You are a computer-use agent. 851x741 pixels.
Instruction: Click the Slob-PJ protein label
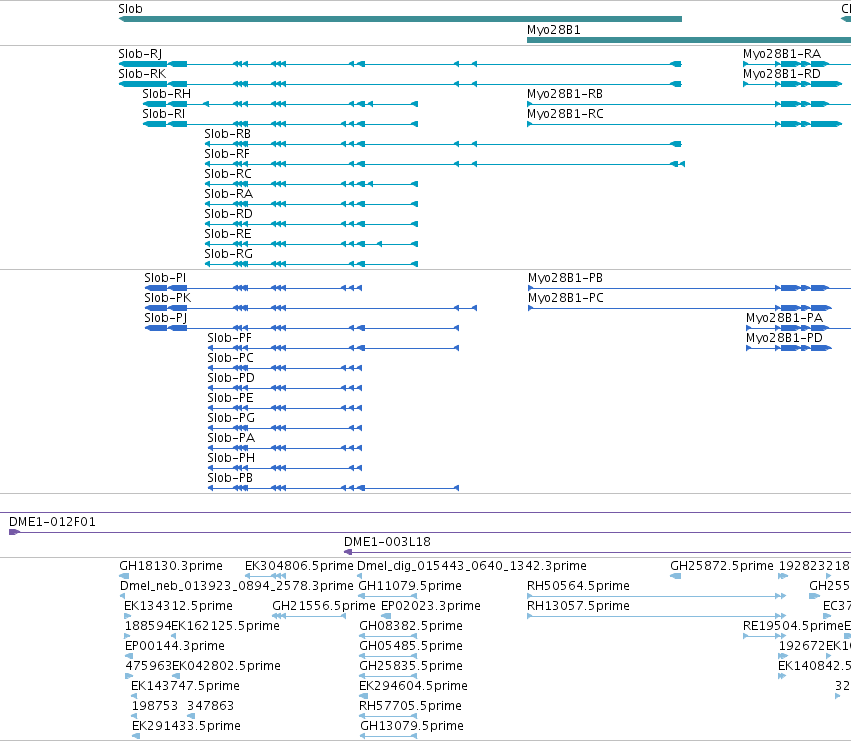(x=166, y=318)
